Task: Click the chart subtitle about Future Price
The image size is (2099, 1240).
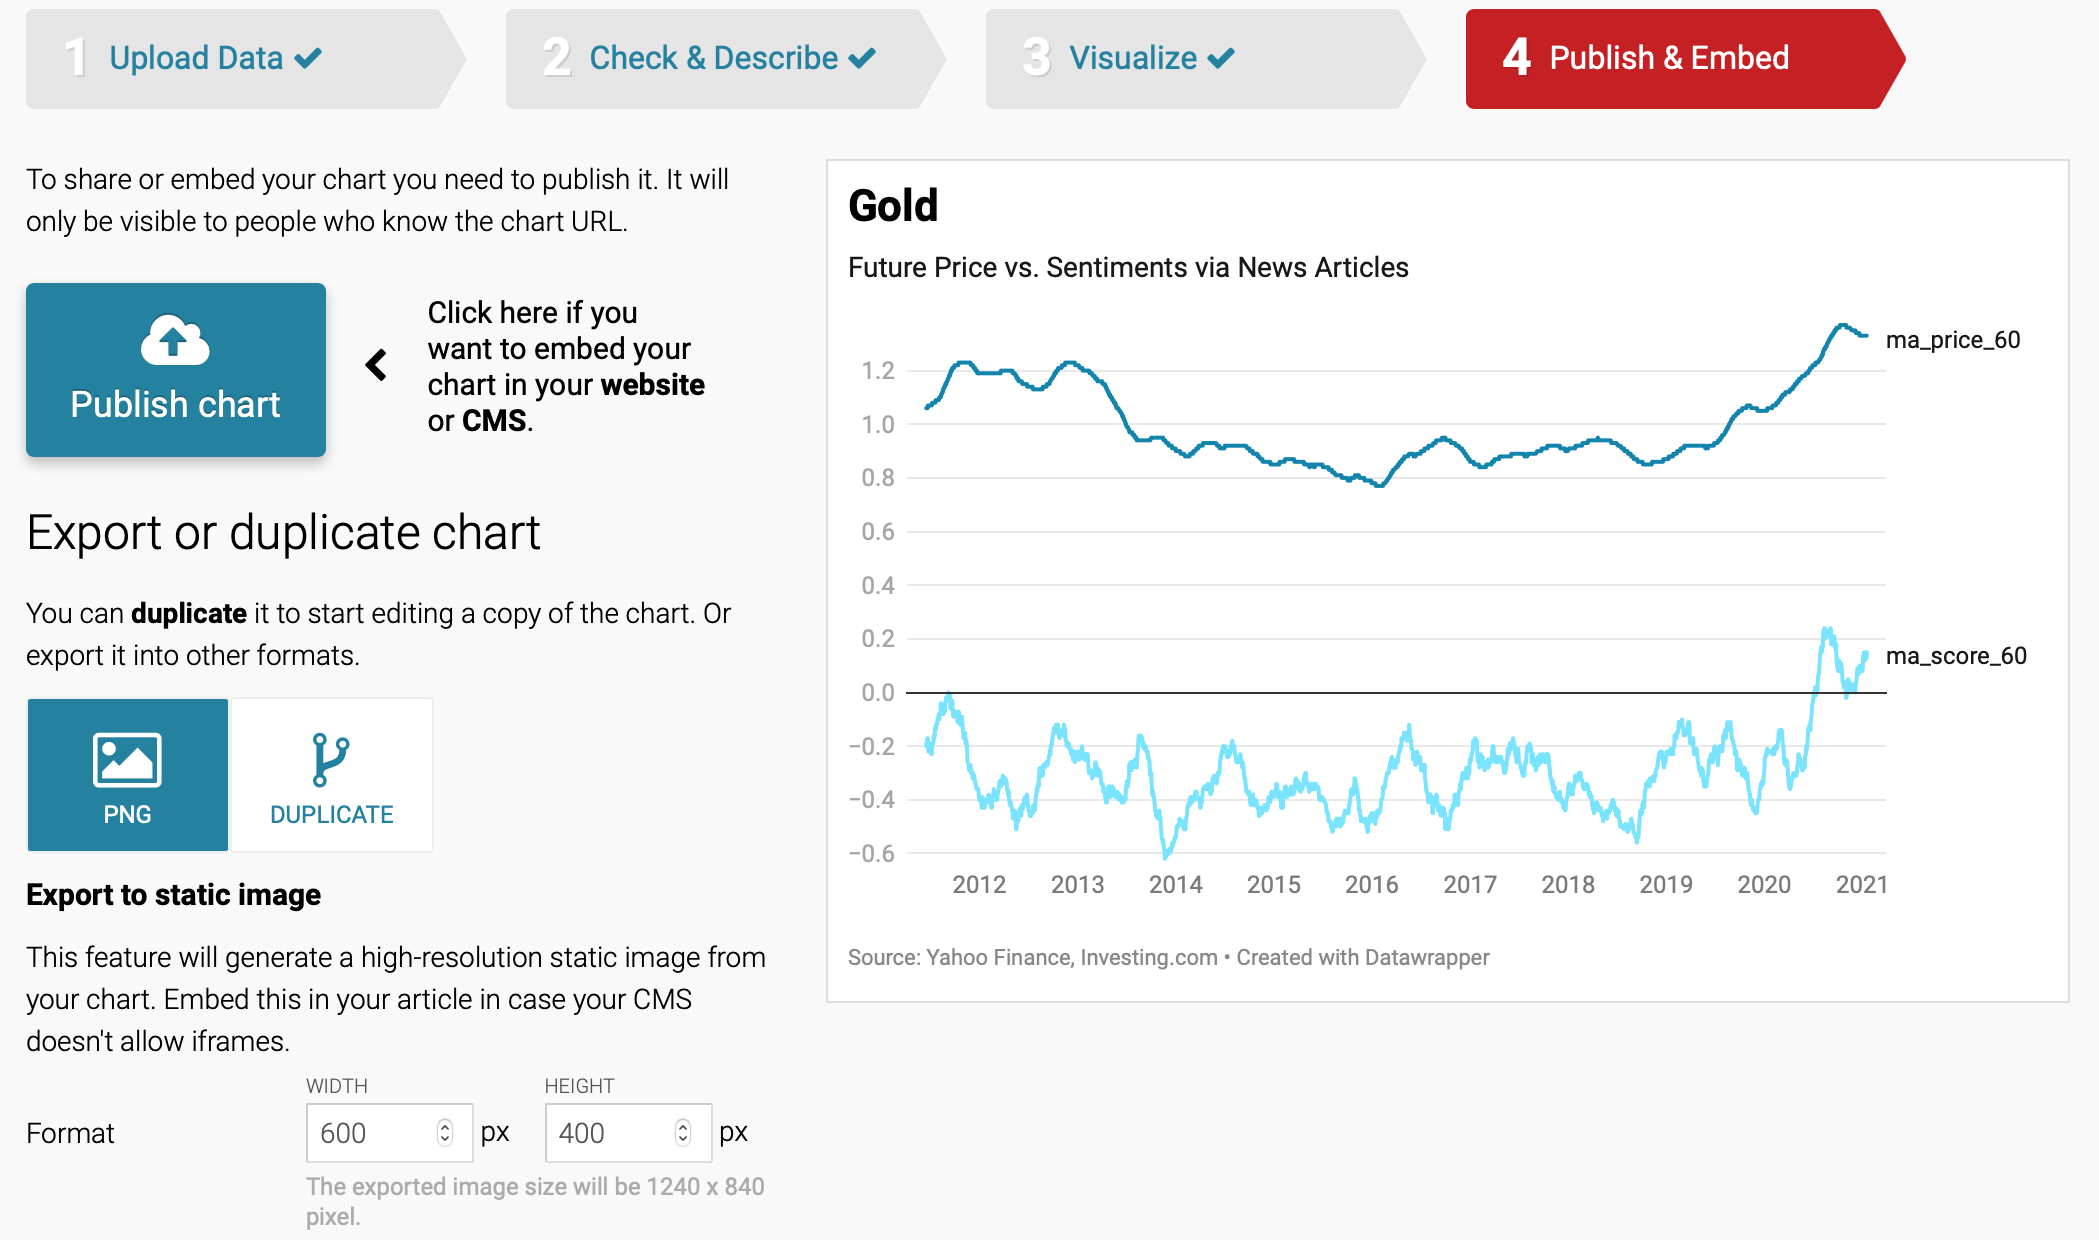Action: coord(1128,268)
